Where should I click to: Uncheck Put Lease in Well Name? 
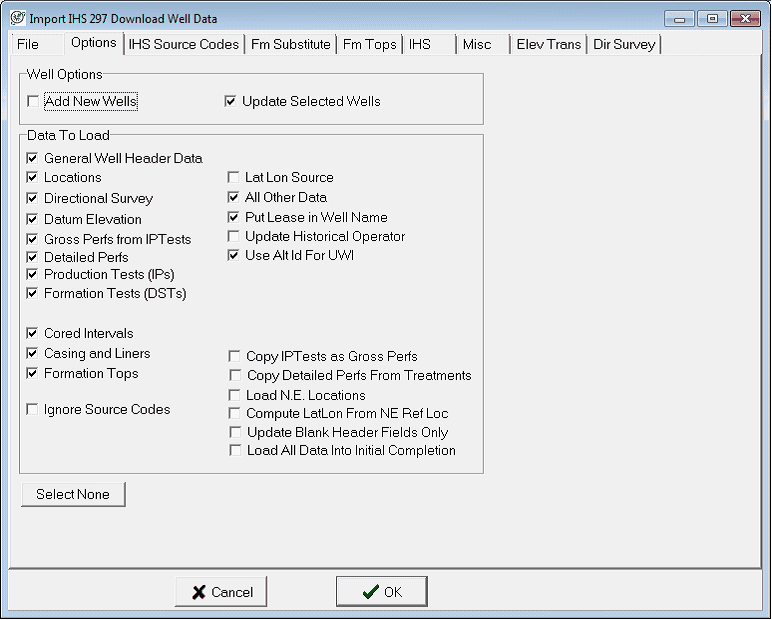(x=234, y=217)
